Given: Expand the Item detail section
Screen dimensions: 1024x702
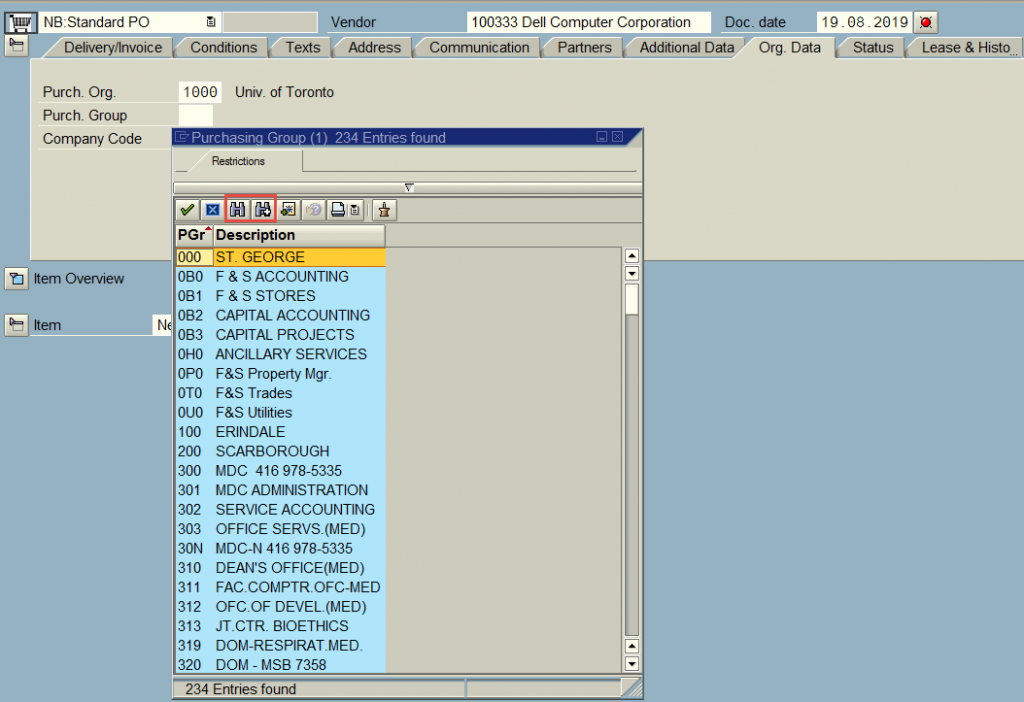Looking at the screenshot, I should click(x=16, y=325).
